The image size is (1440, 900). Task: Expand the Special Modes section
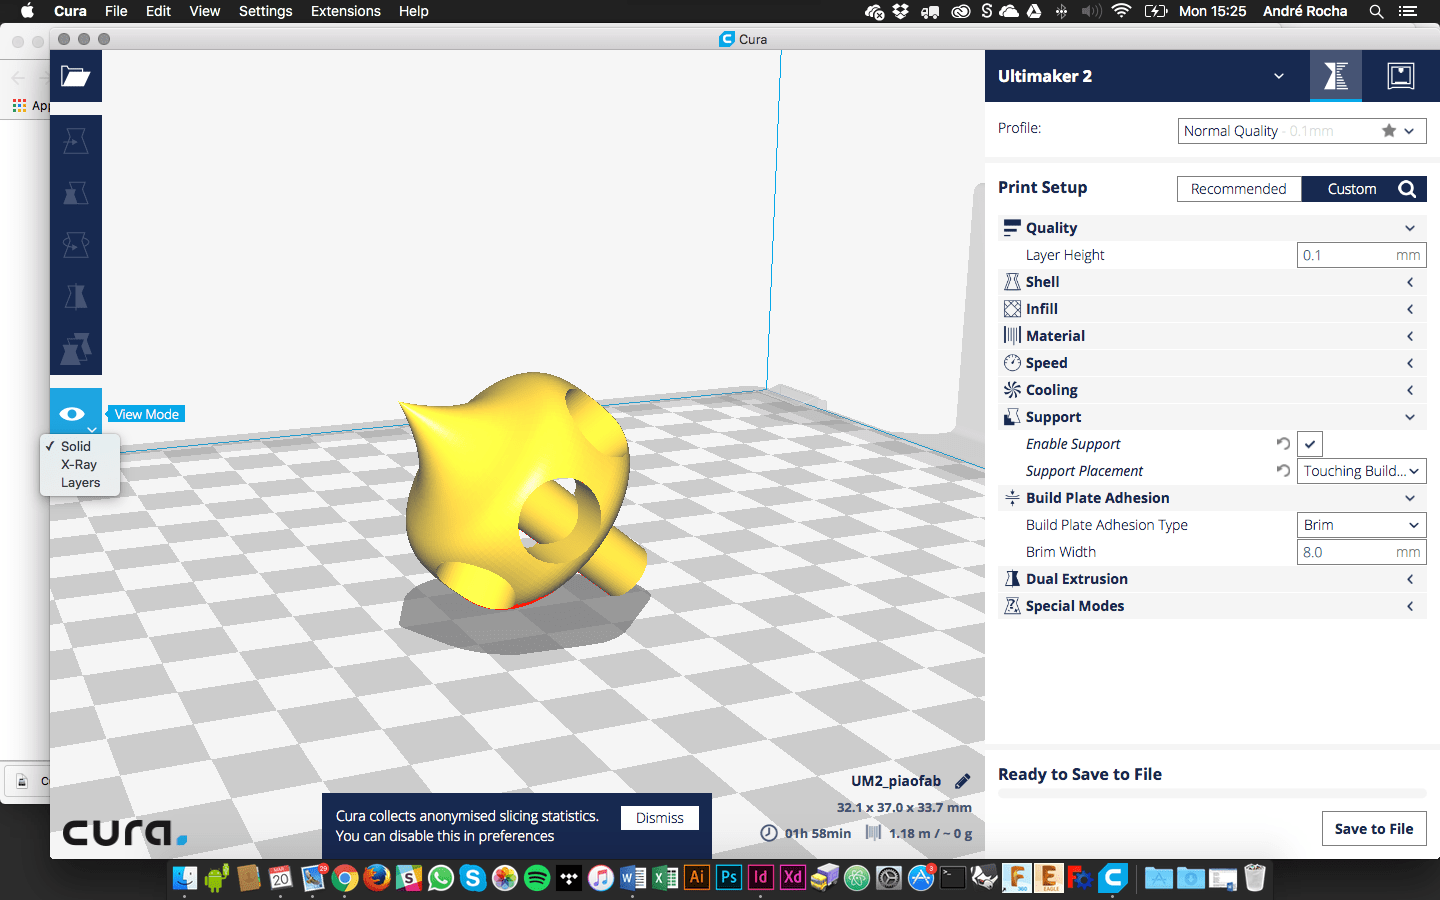click(x=1212, y=606)
